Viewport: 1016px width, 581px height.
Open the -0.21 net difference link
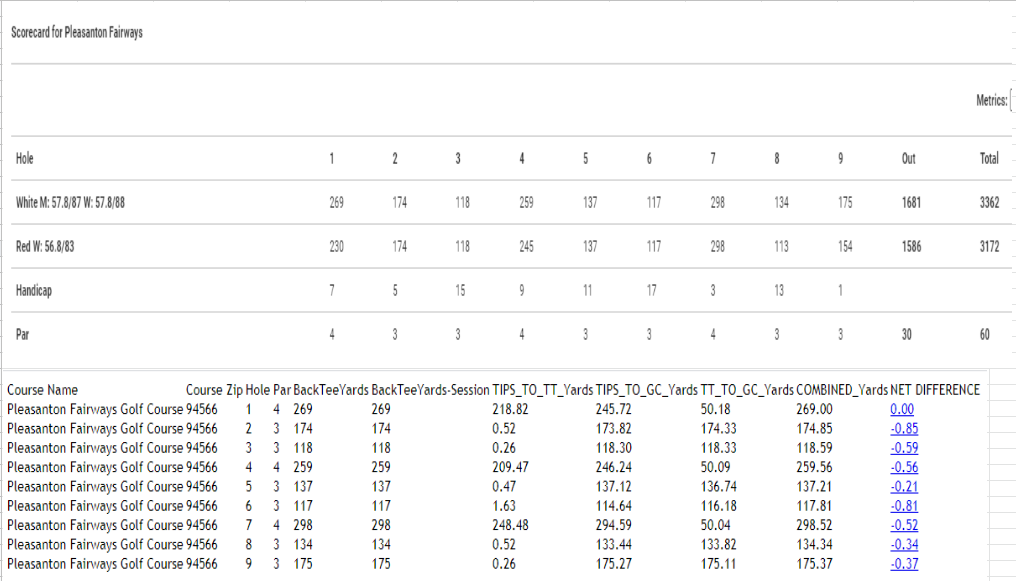click(x=904, y=487)
